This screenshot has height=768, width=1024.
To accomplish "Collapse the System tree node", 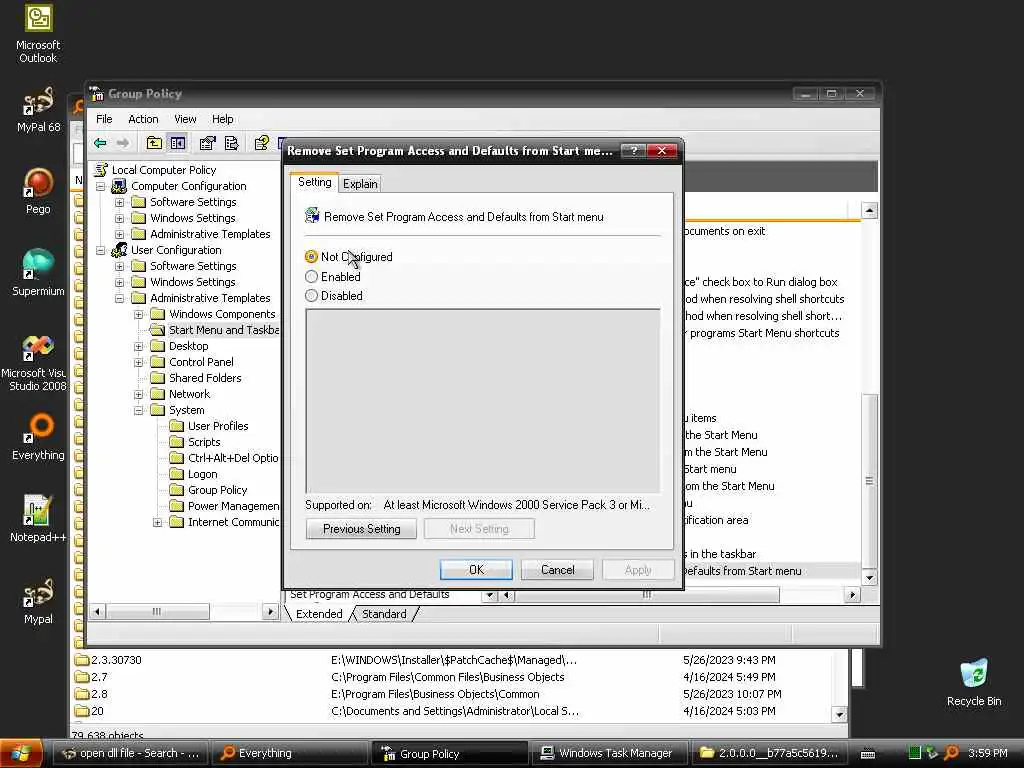I will [138, 410].
